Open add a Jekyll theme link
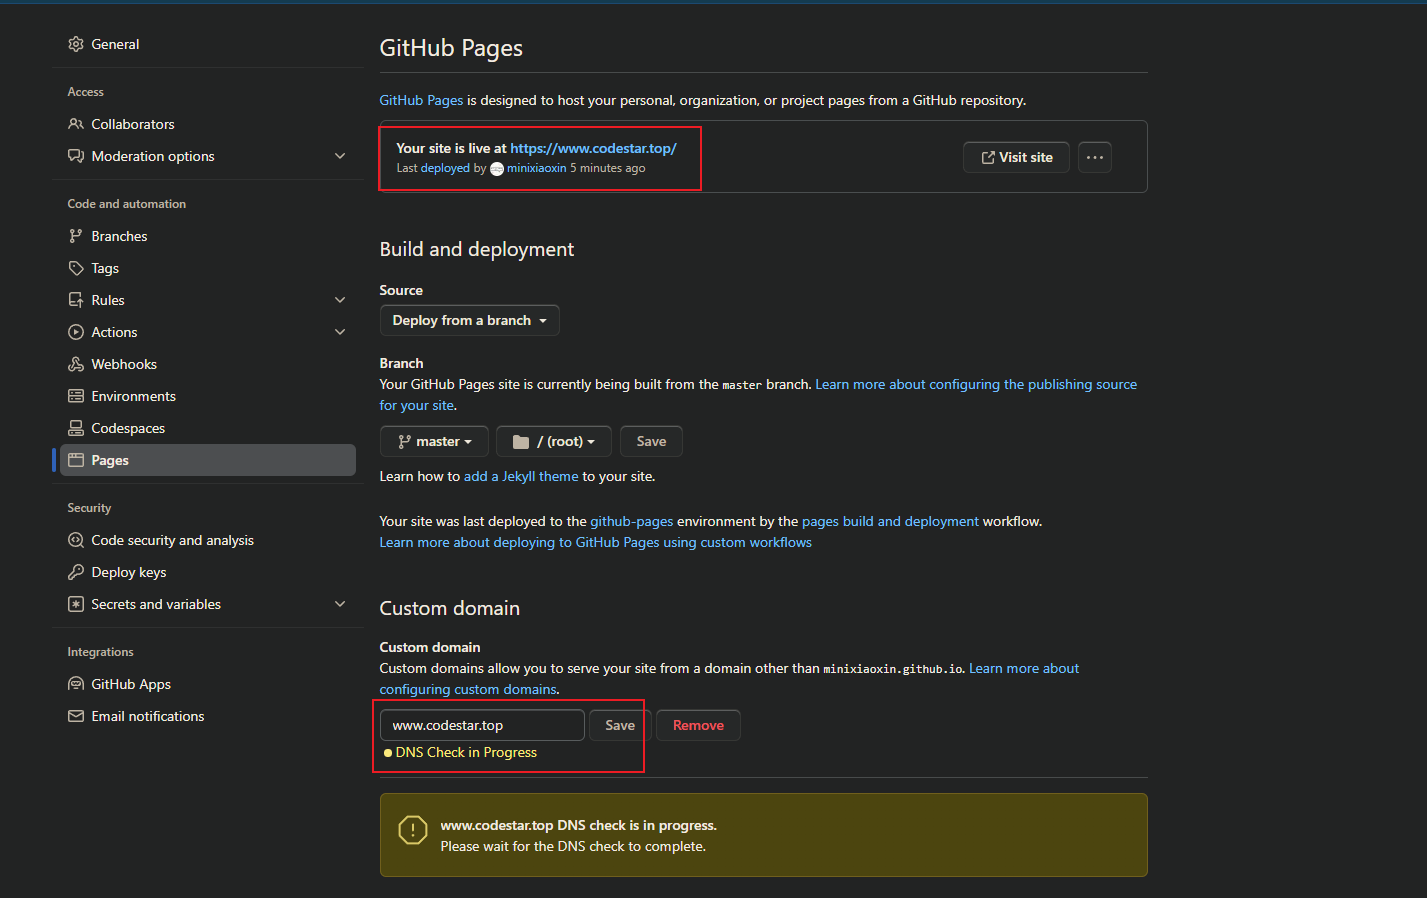1427x898 pixels. (x=521, y=476)
